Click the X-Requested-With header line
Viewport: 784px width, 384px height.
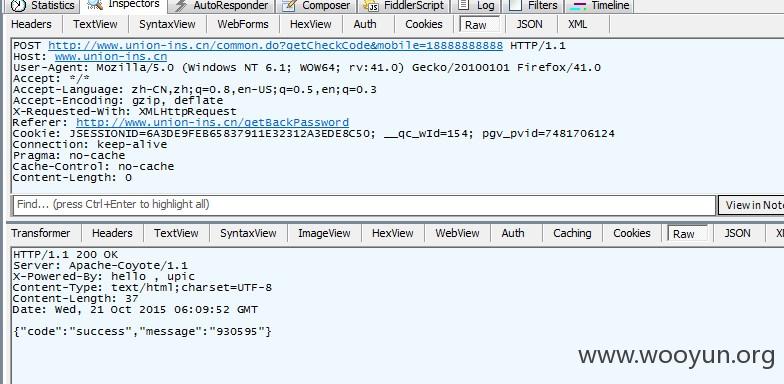125,112
